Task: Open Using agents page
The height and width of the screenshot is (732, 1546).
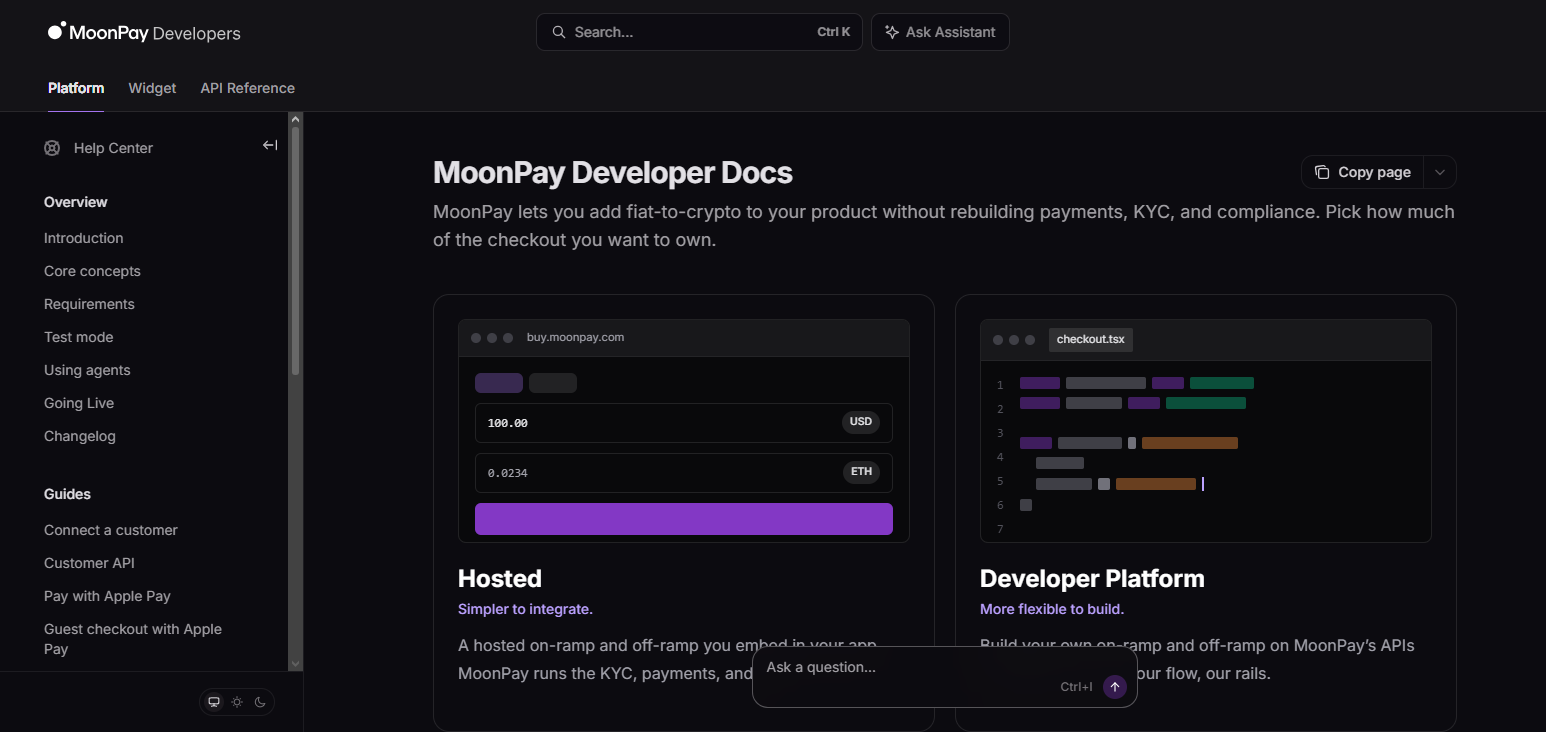Action: (87, 370)
